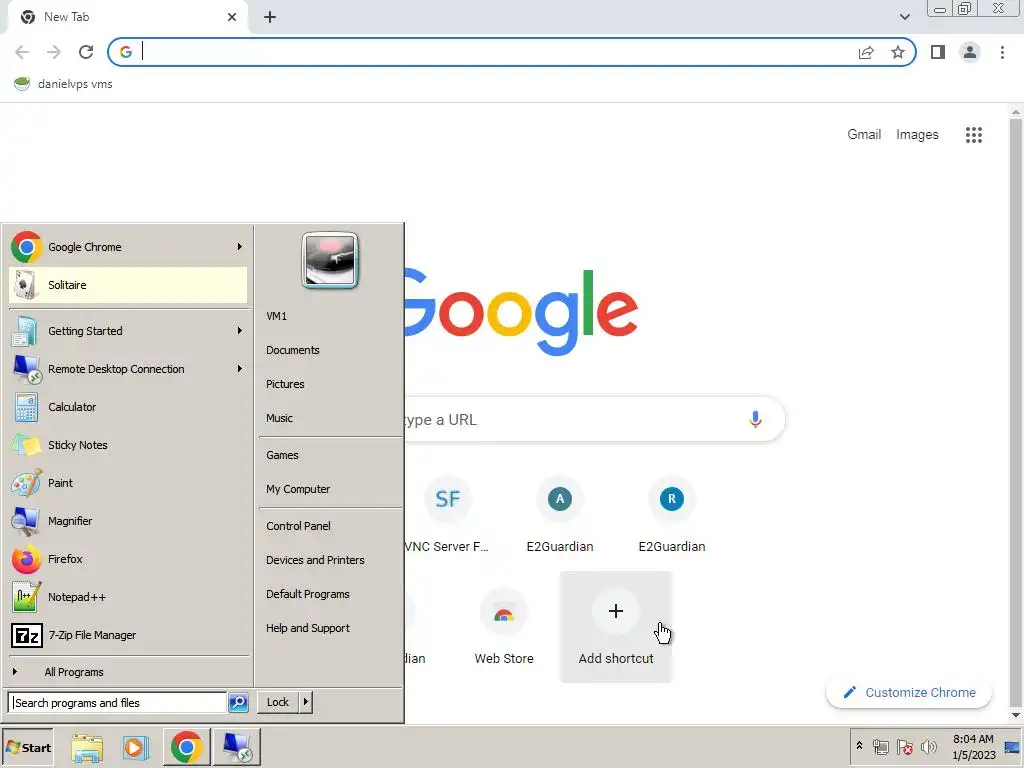
Task: Open the Google apps grid
Action: pos(974,135)
